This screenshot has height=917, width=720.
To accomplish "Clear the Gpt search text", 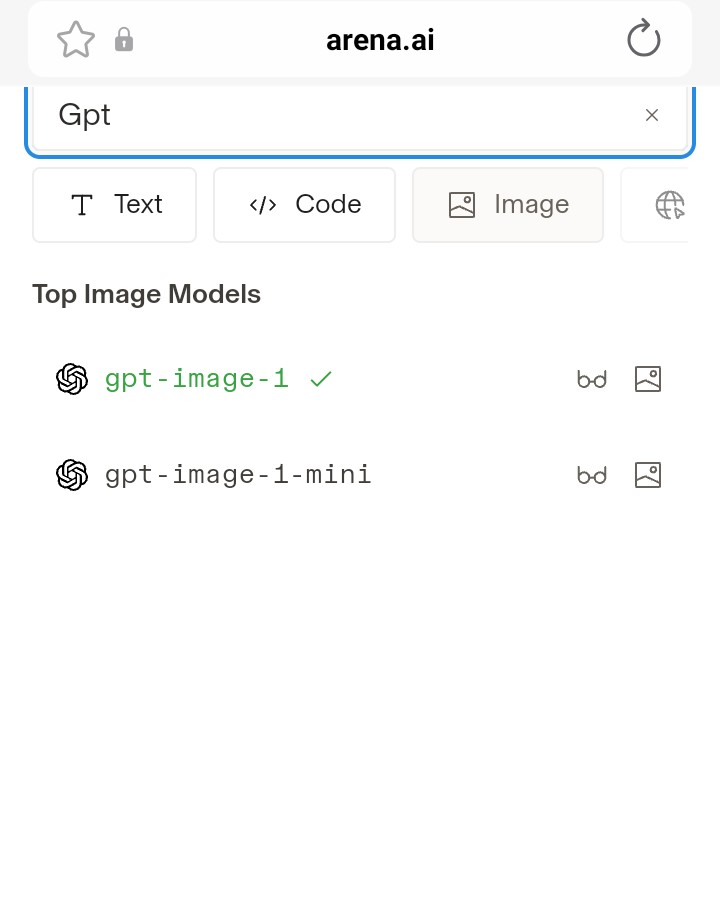I will click(x=652, y=115).
